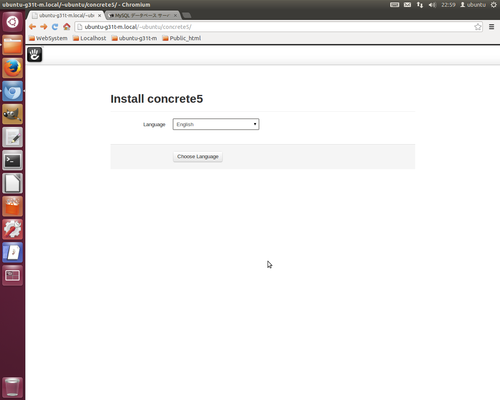Viewport: 500px width, 400px height.
Task: Open the Files manager from the launcher
Action: point(13,45)
